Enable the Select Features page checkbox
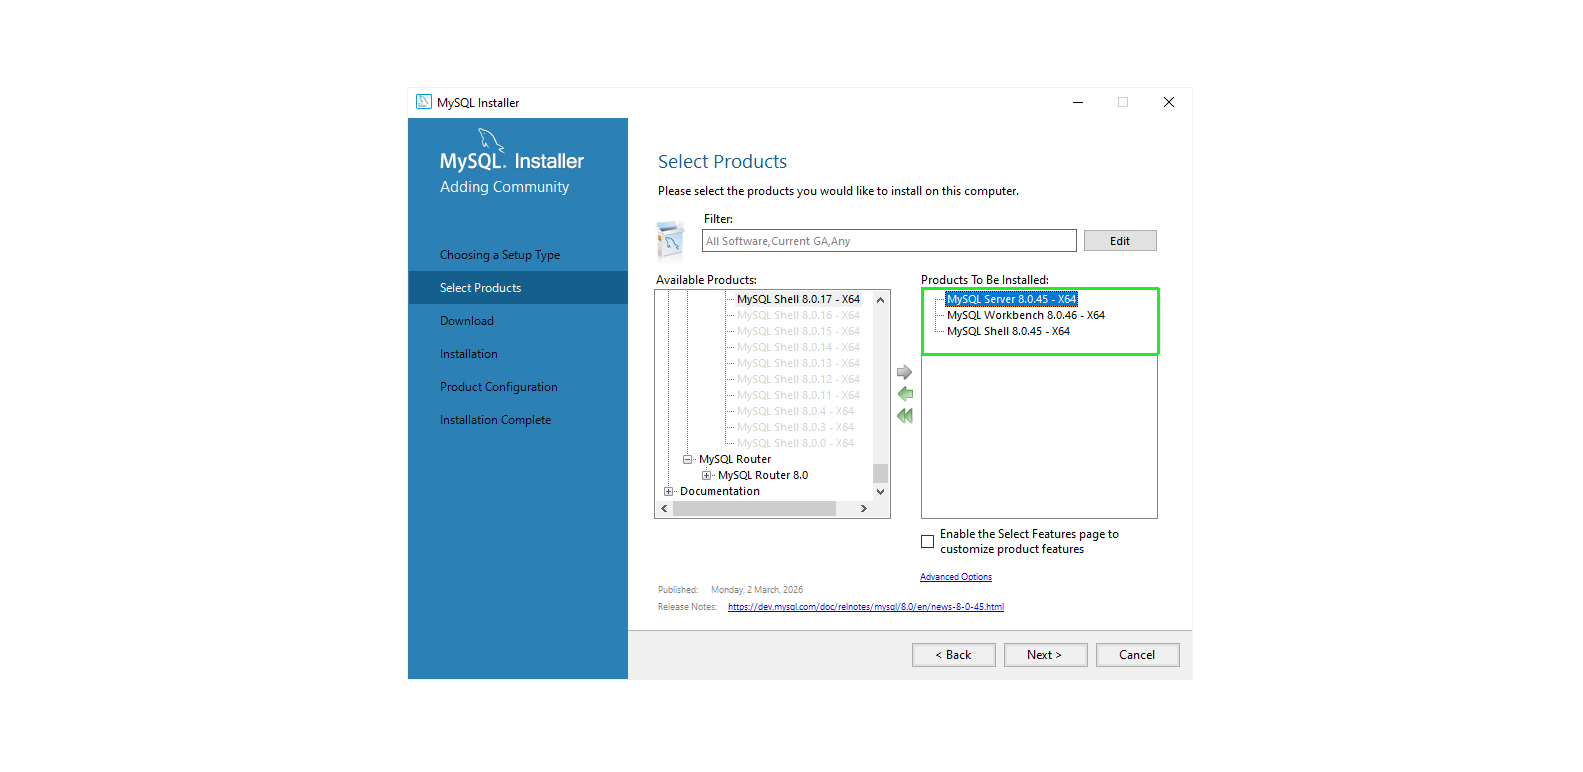 tap(927, 541)
